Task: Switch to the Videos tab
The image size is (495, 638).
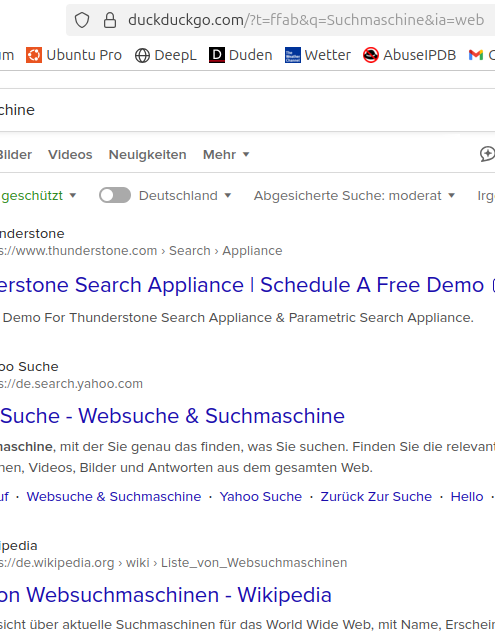Action: pos(70,155)
